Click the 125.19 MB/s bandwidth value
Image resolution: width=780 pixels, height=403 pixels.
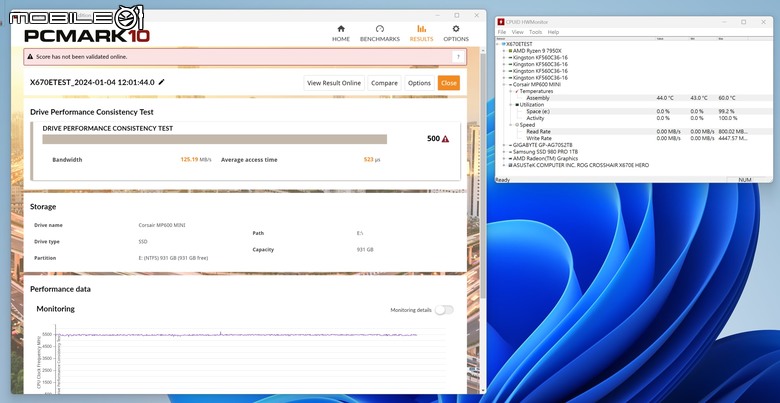click(x=196, y=160)
